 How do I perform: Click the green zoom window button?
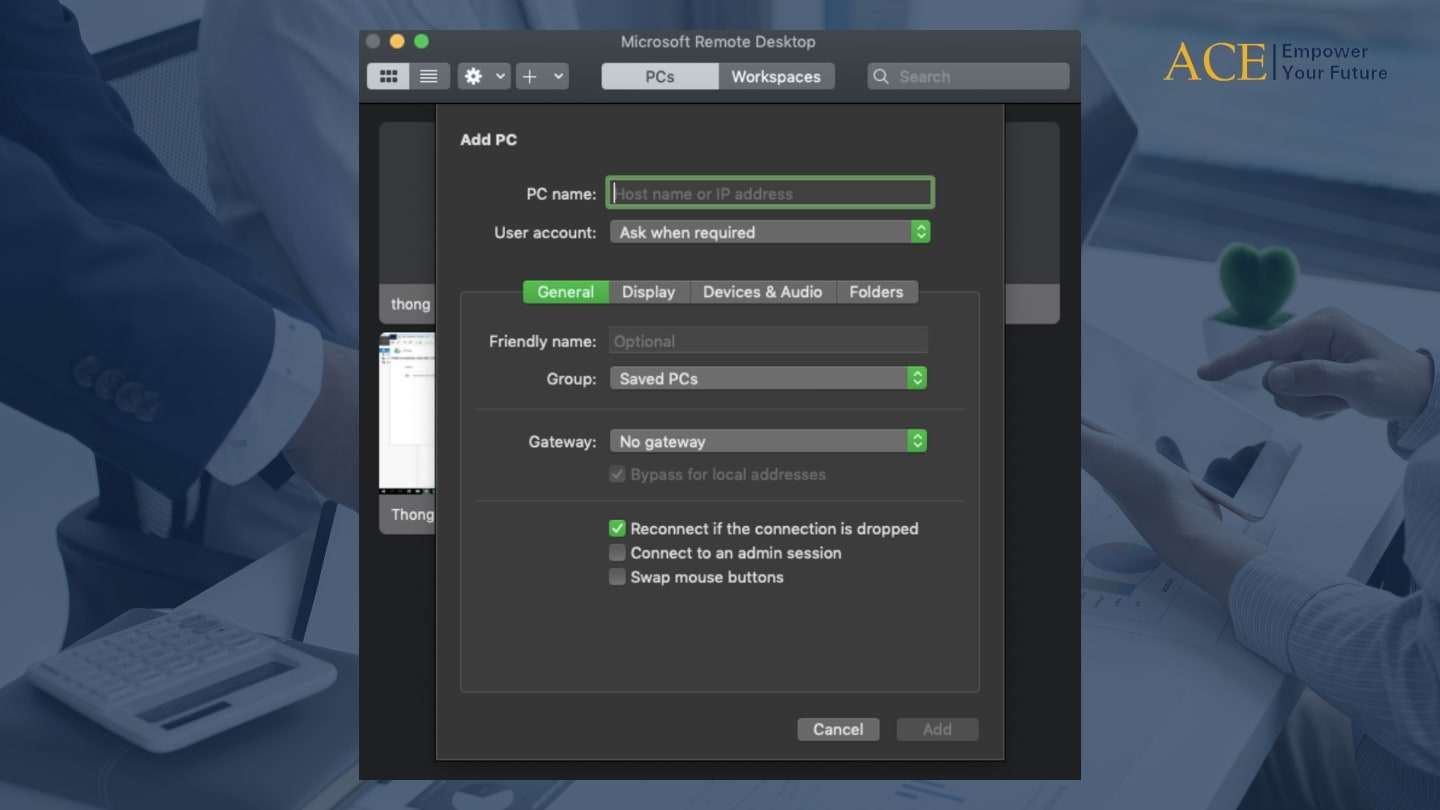(x=421, y=41)
